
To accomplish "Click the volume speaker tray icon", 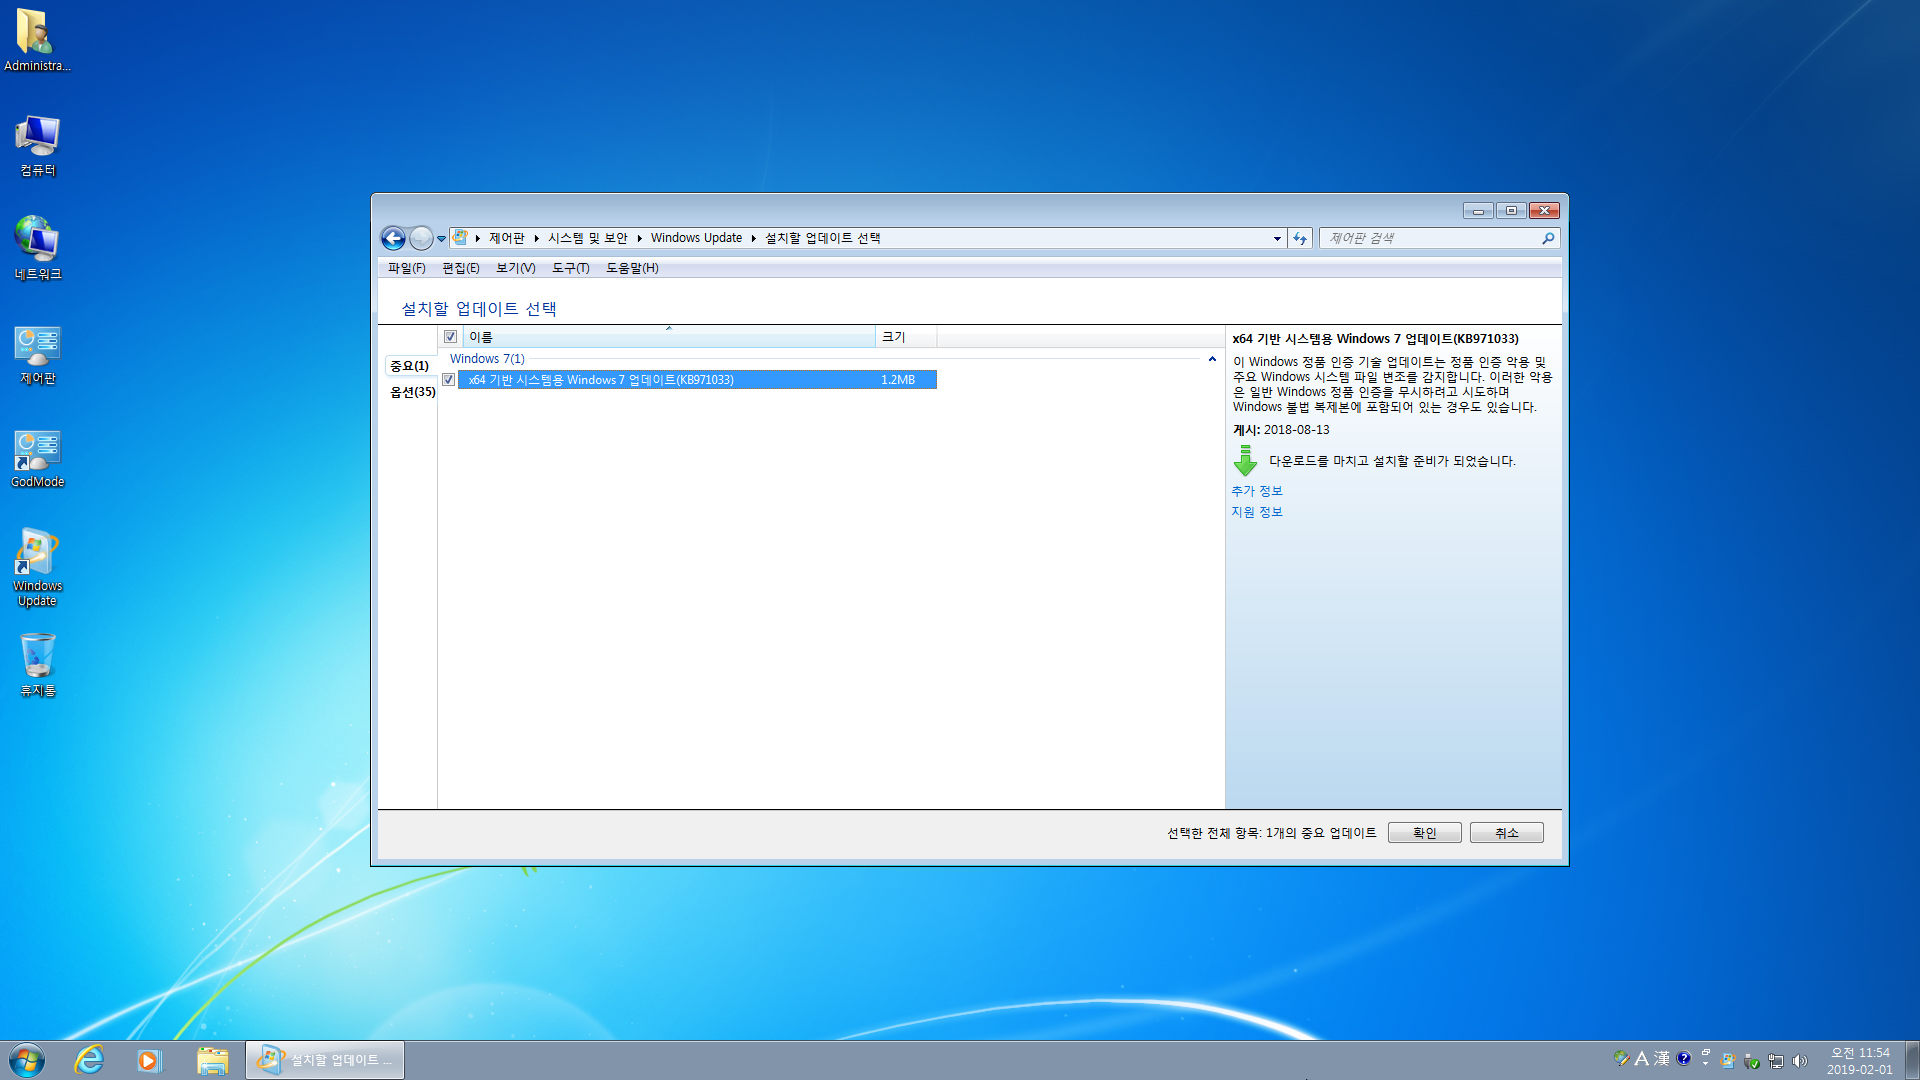I will [x=1800, y=1061].
